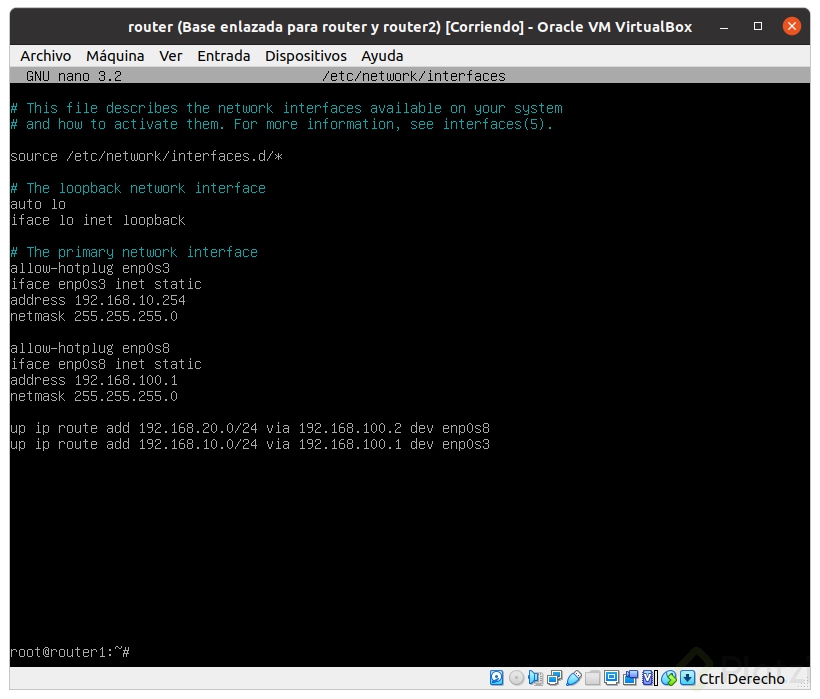The width and height of the screenshot is (820, 699).
Task: Open the Ver menu
Action: (x=170, y=56)
